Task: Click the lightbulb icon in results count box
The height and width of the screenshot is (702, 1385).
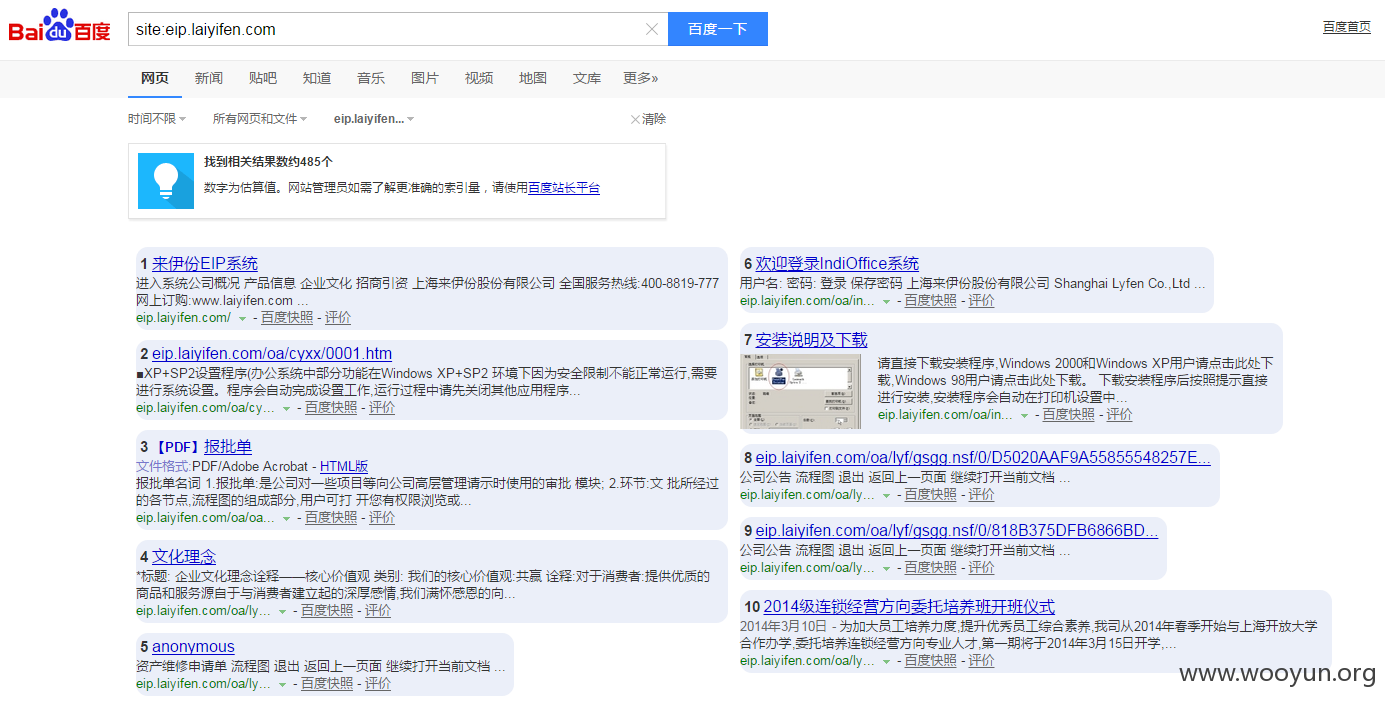Action: [x=166, y=181]
